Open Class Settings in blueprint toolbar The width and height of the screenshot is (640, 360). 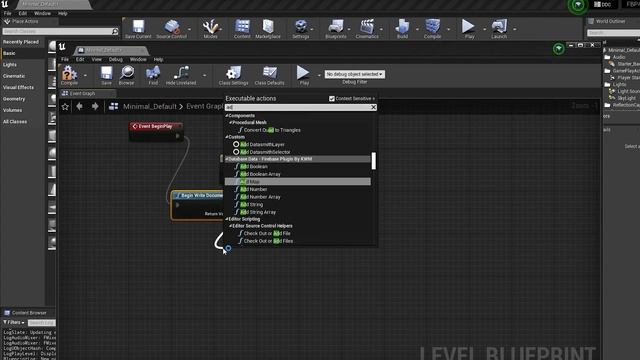pyautogui.click(x=233, y=76)
